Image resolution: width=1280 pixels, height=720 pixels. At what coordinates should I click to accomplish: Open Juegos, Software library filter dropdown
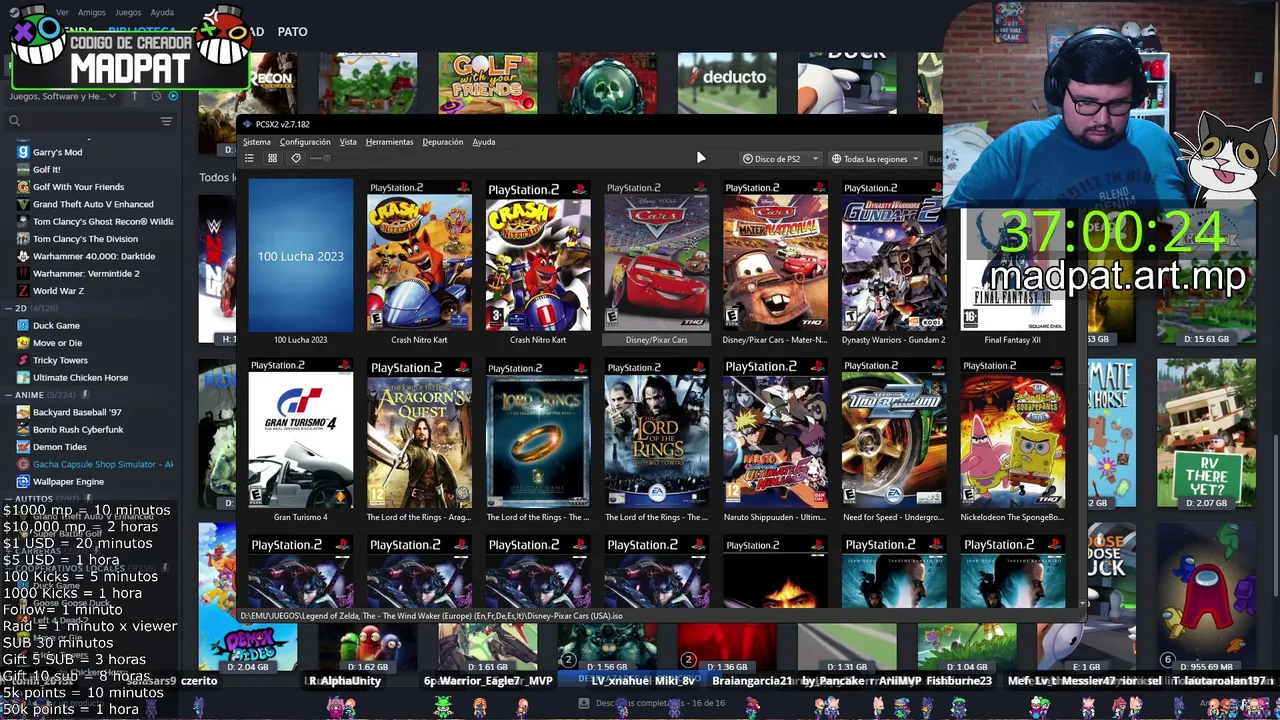[62, 96]
